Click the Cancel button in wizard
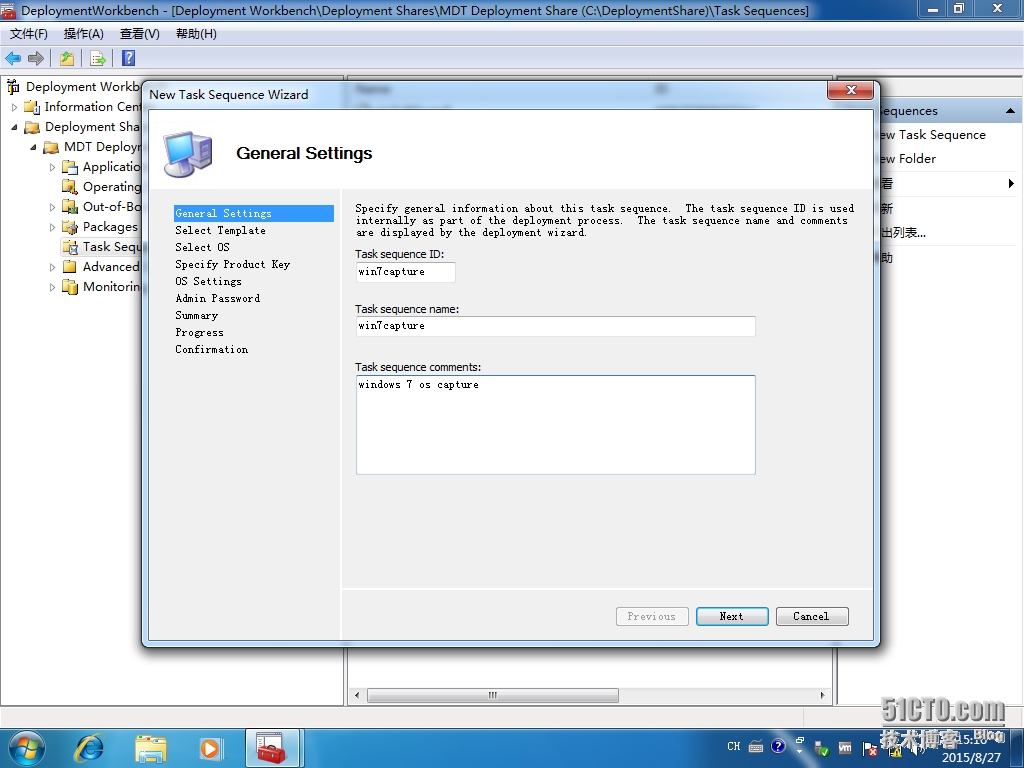Image resolution: width=1024 pixels, height=768 pixels. [x=812, y=616]
